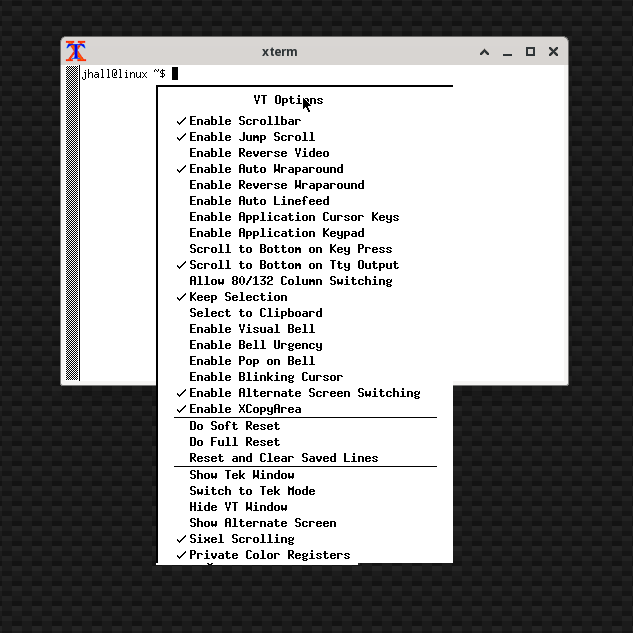Enable Application Cursor Keys
This screenshot has height=633, width=633.
tap(305, 217)
